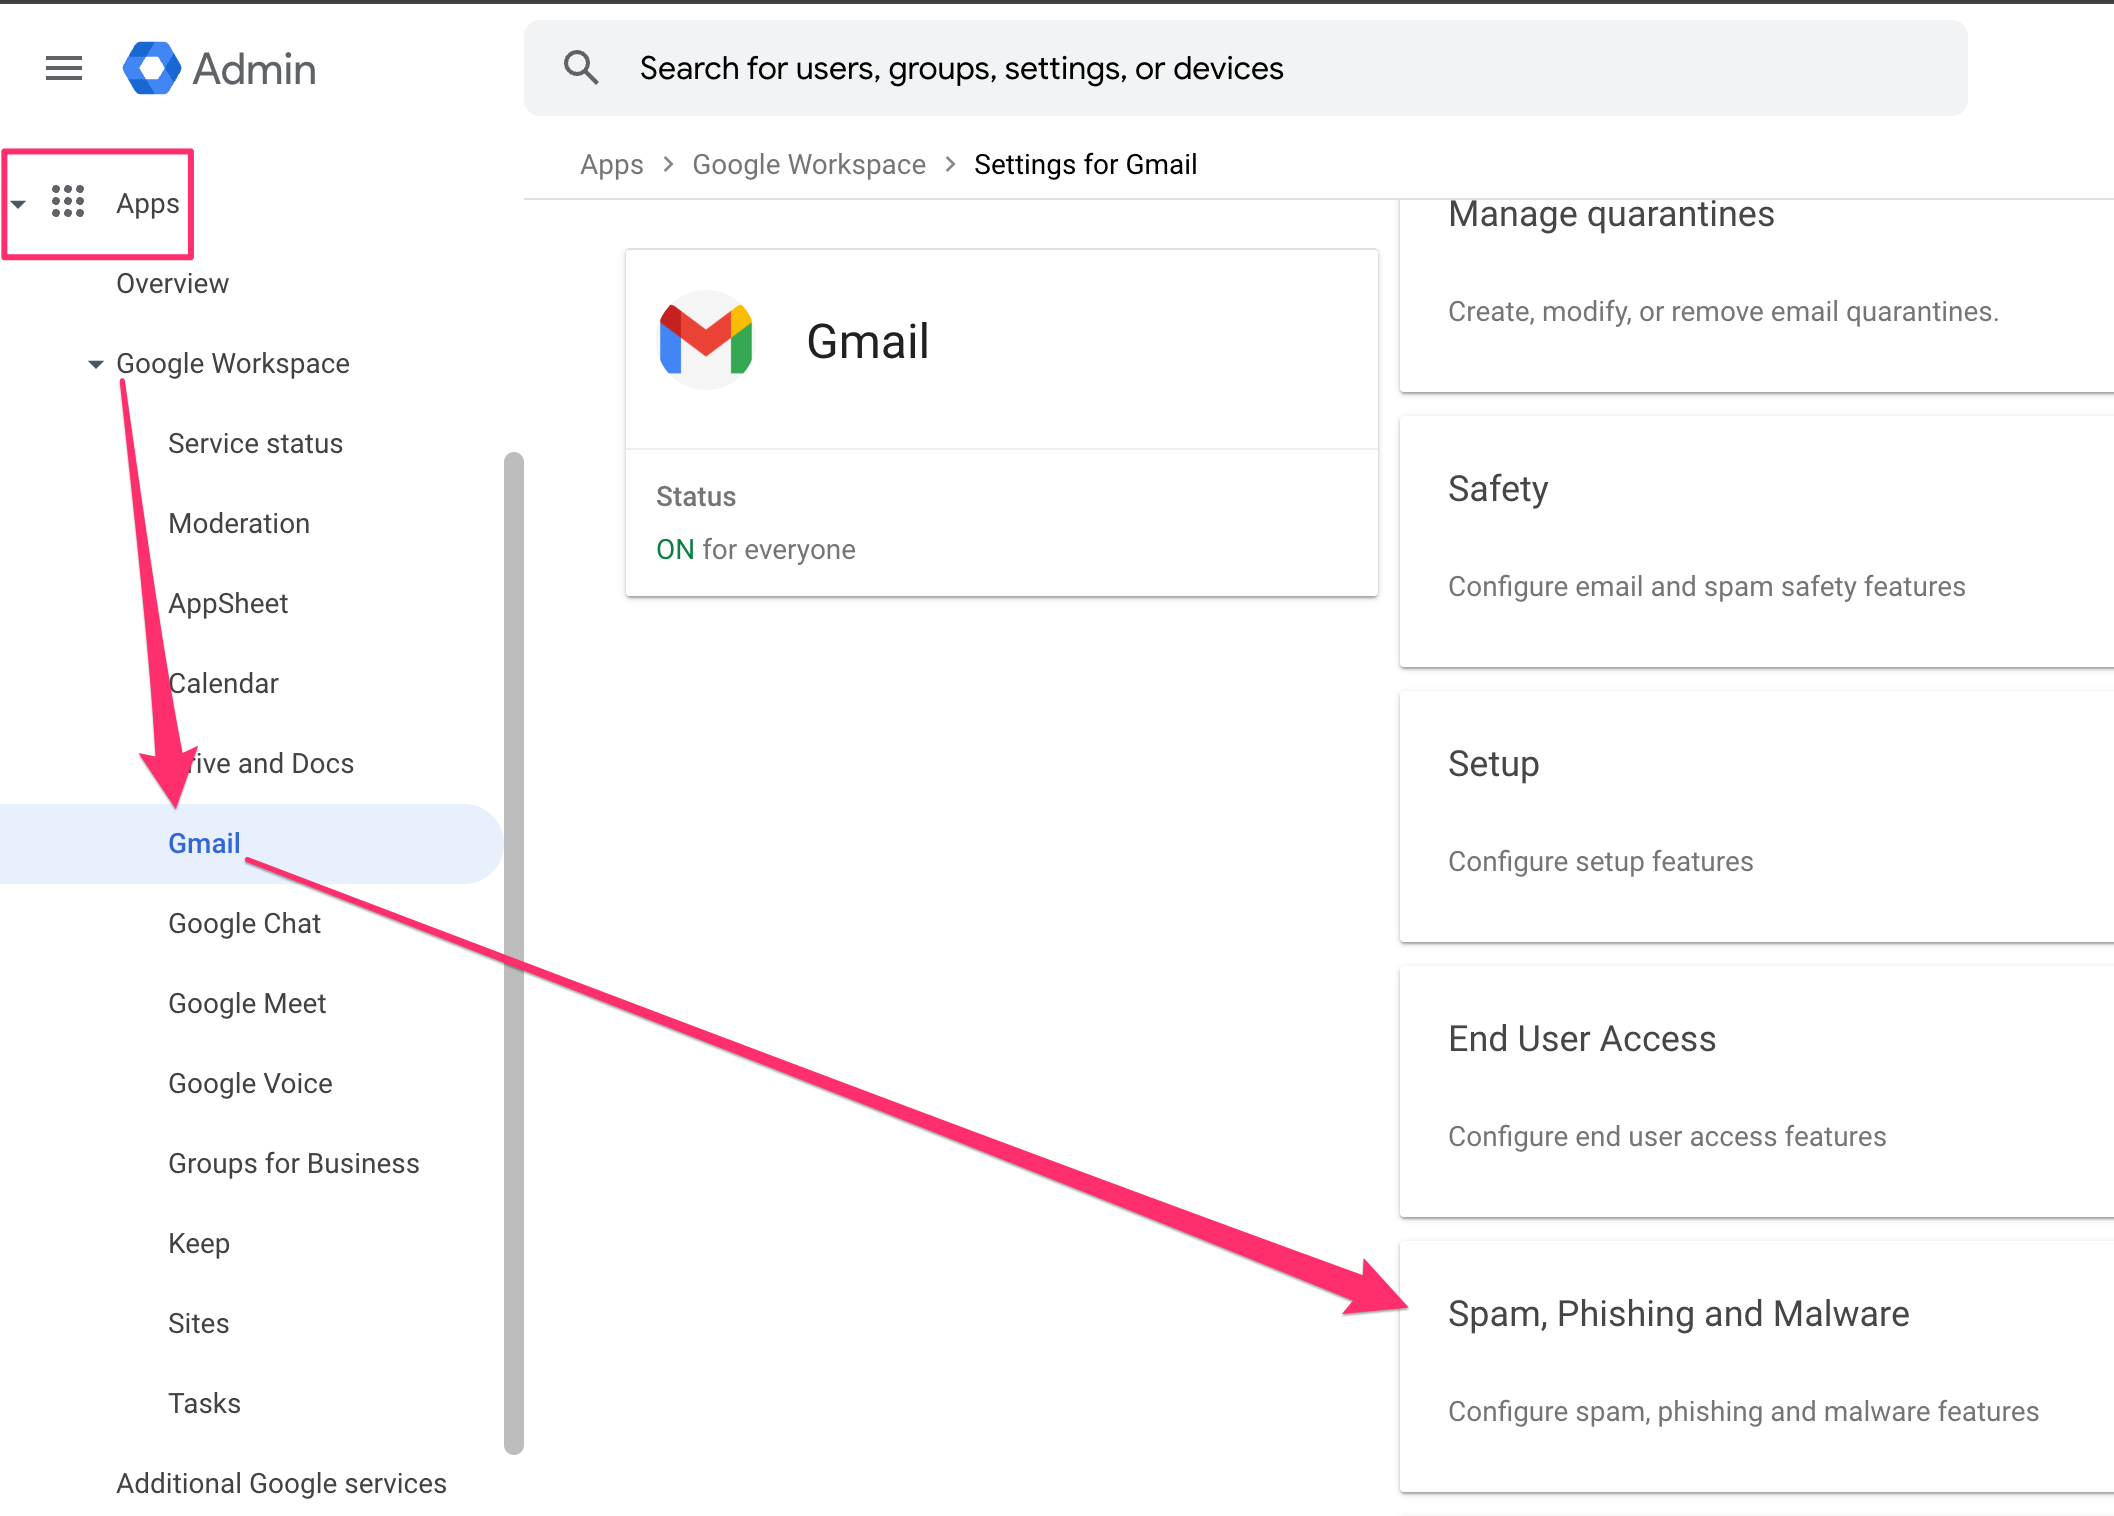Select Gmail in the sidebar

point(204,843)
